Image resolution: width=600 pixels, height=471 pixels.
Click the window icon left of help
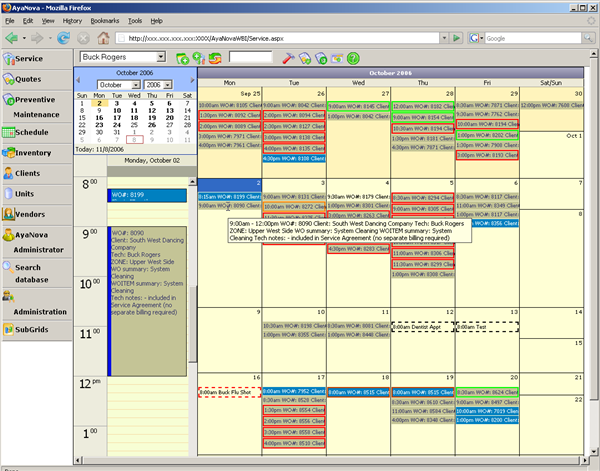pos(337,58)
